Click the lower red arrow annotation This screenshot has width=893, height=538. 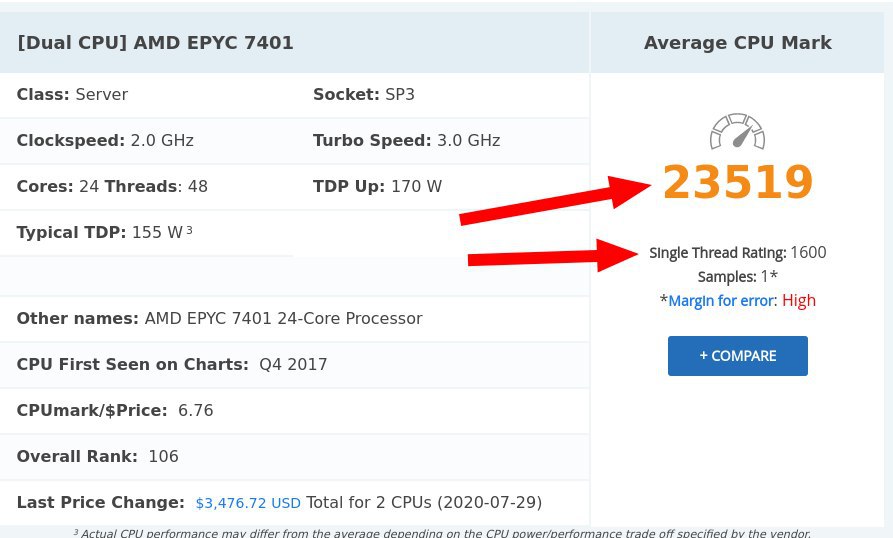[x=553, y=256]
